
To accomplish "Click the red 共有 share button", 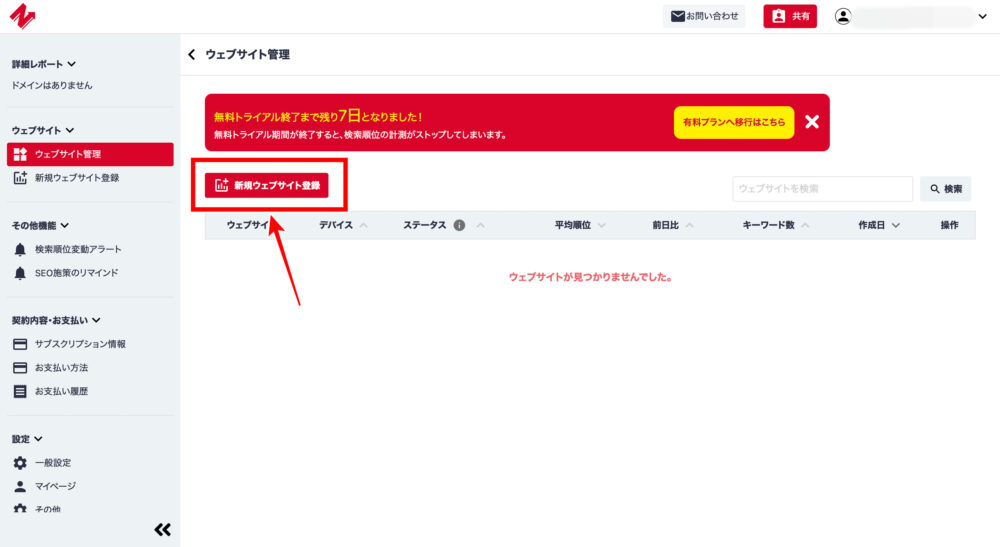I will 790,16.
